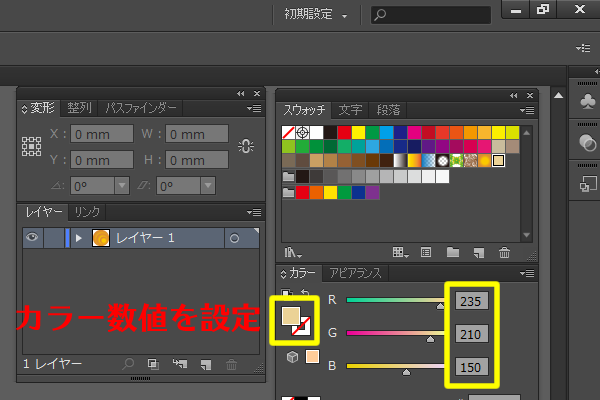
Task: Expand レイヤー 1 with disclosure triangle
Action: (78, 238)
